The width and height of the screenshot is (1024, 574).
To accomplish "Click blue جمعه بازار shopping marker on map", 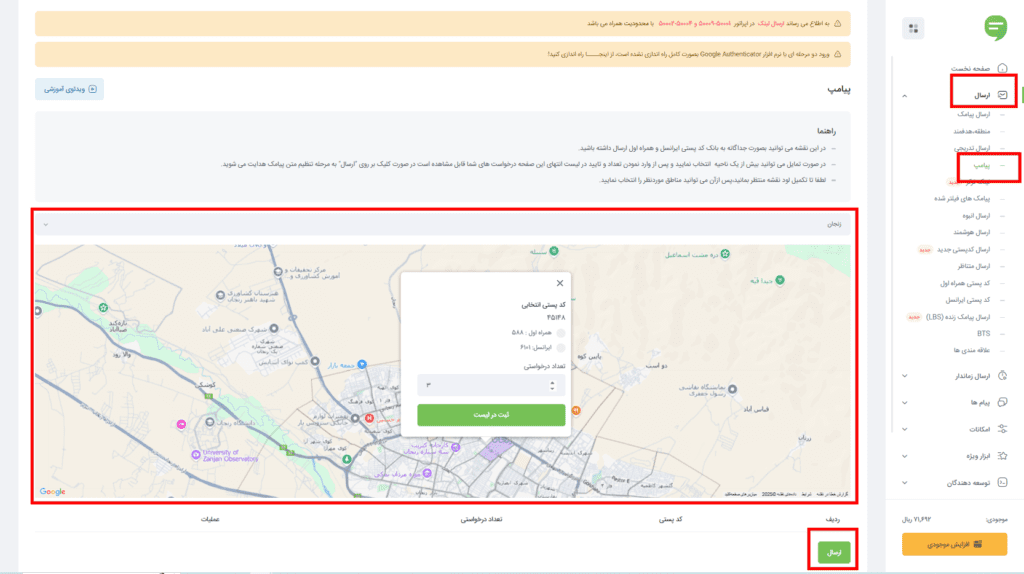I will coord(362,364).
